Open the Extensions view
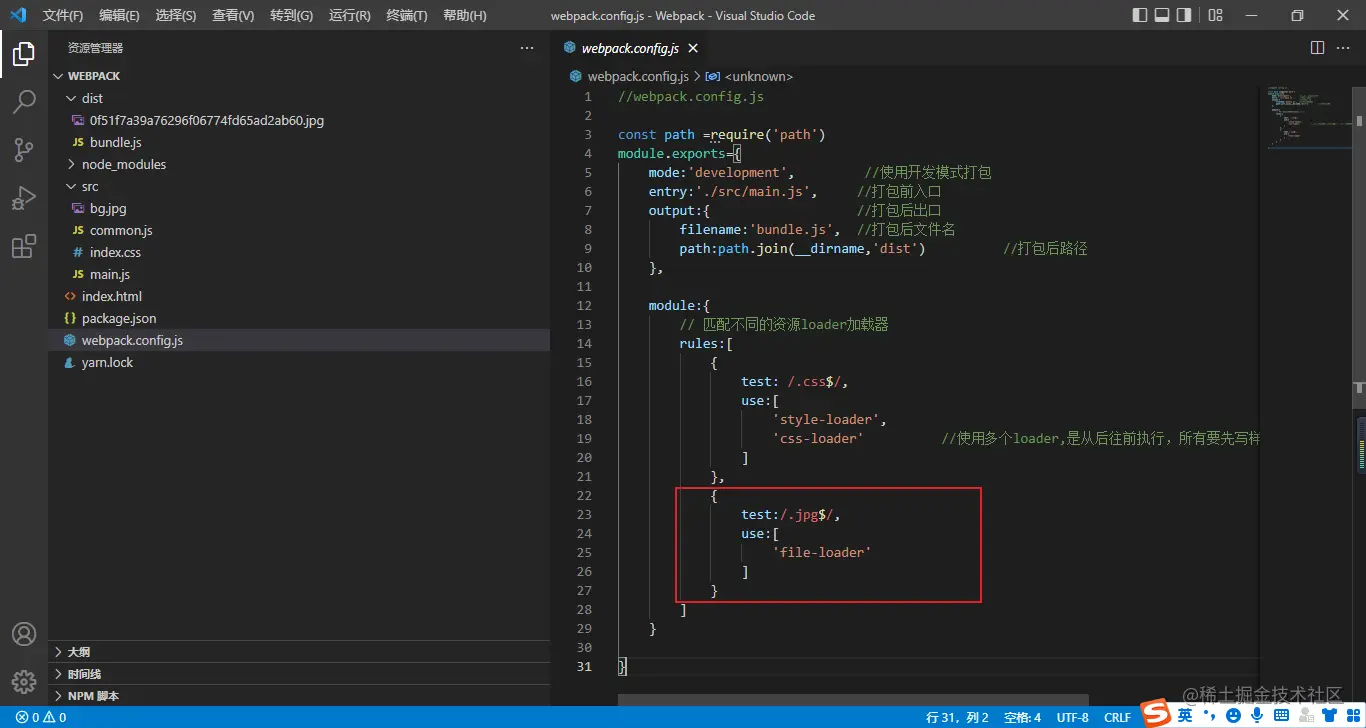This screenshot has height=728, width=1366. click(24, 247)
